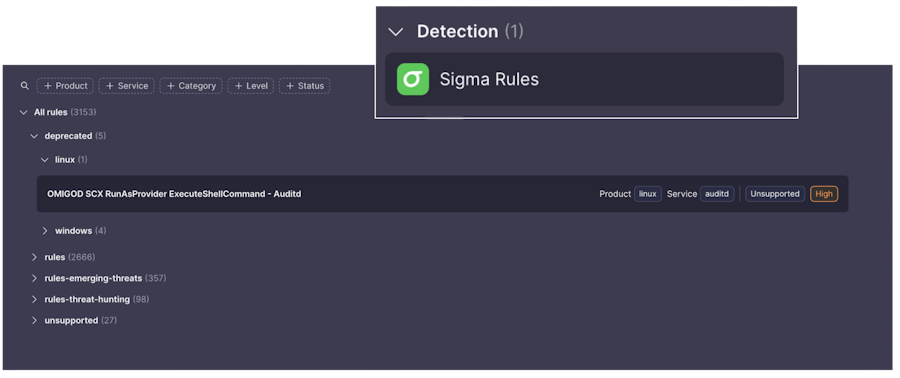Click the search magnifier icon
900x378 pixels.
tap(25, 85)
